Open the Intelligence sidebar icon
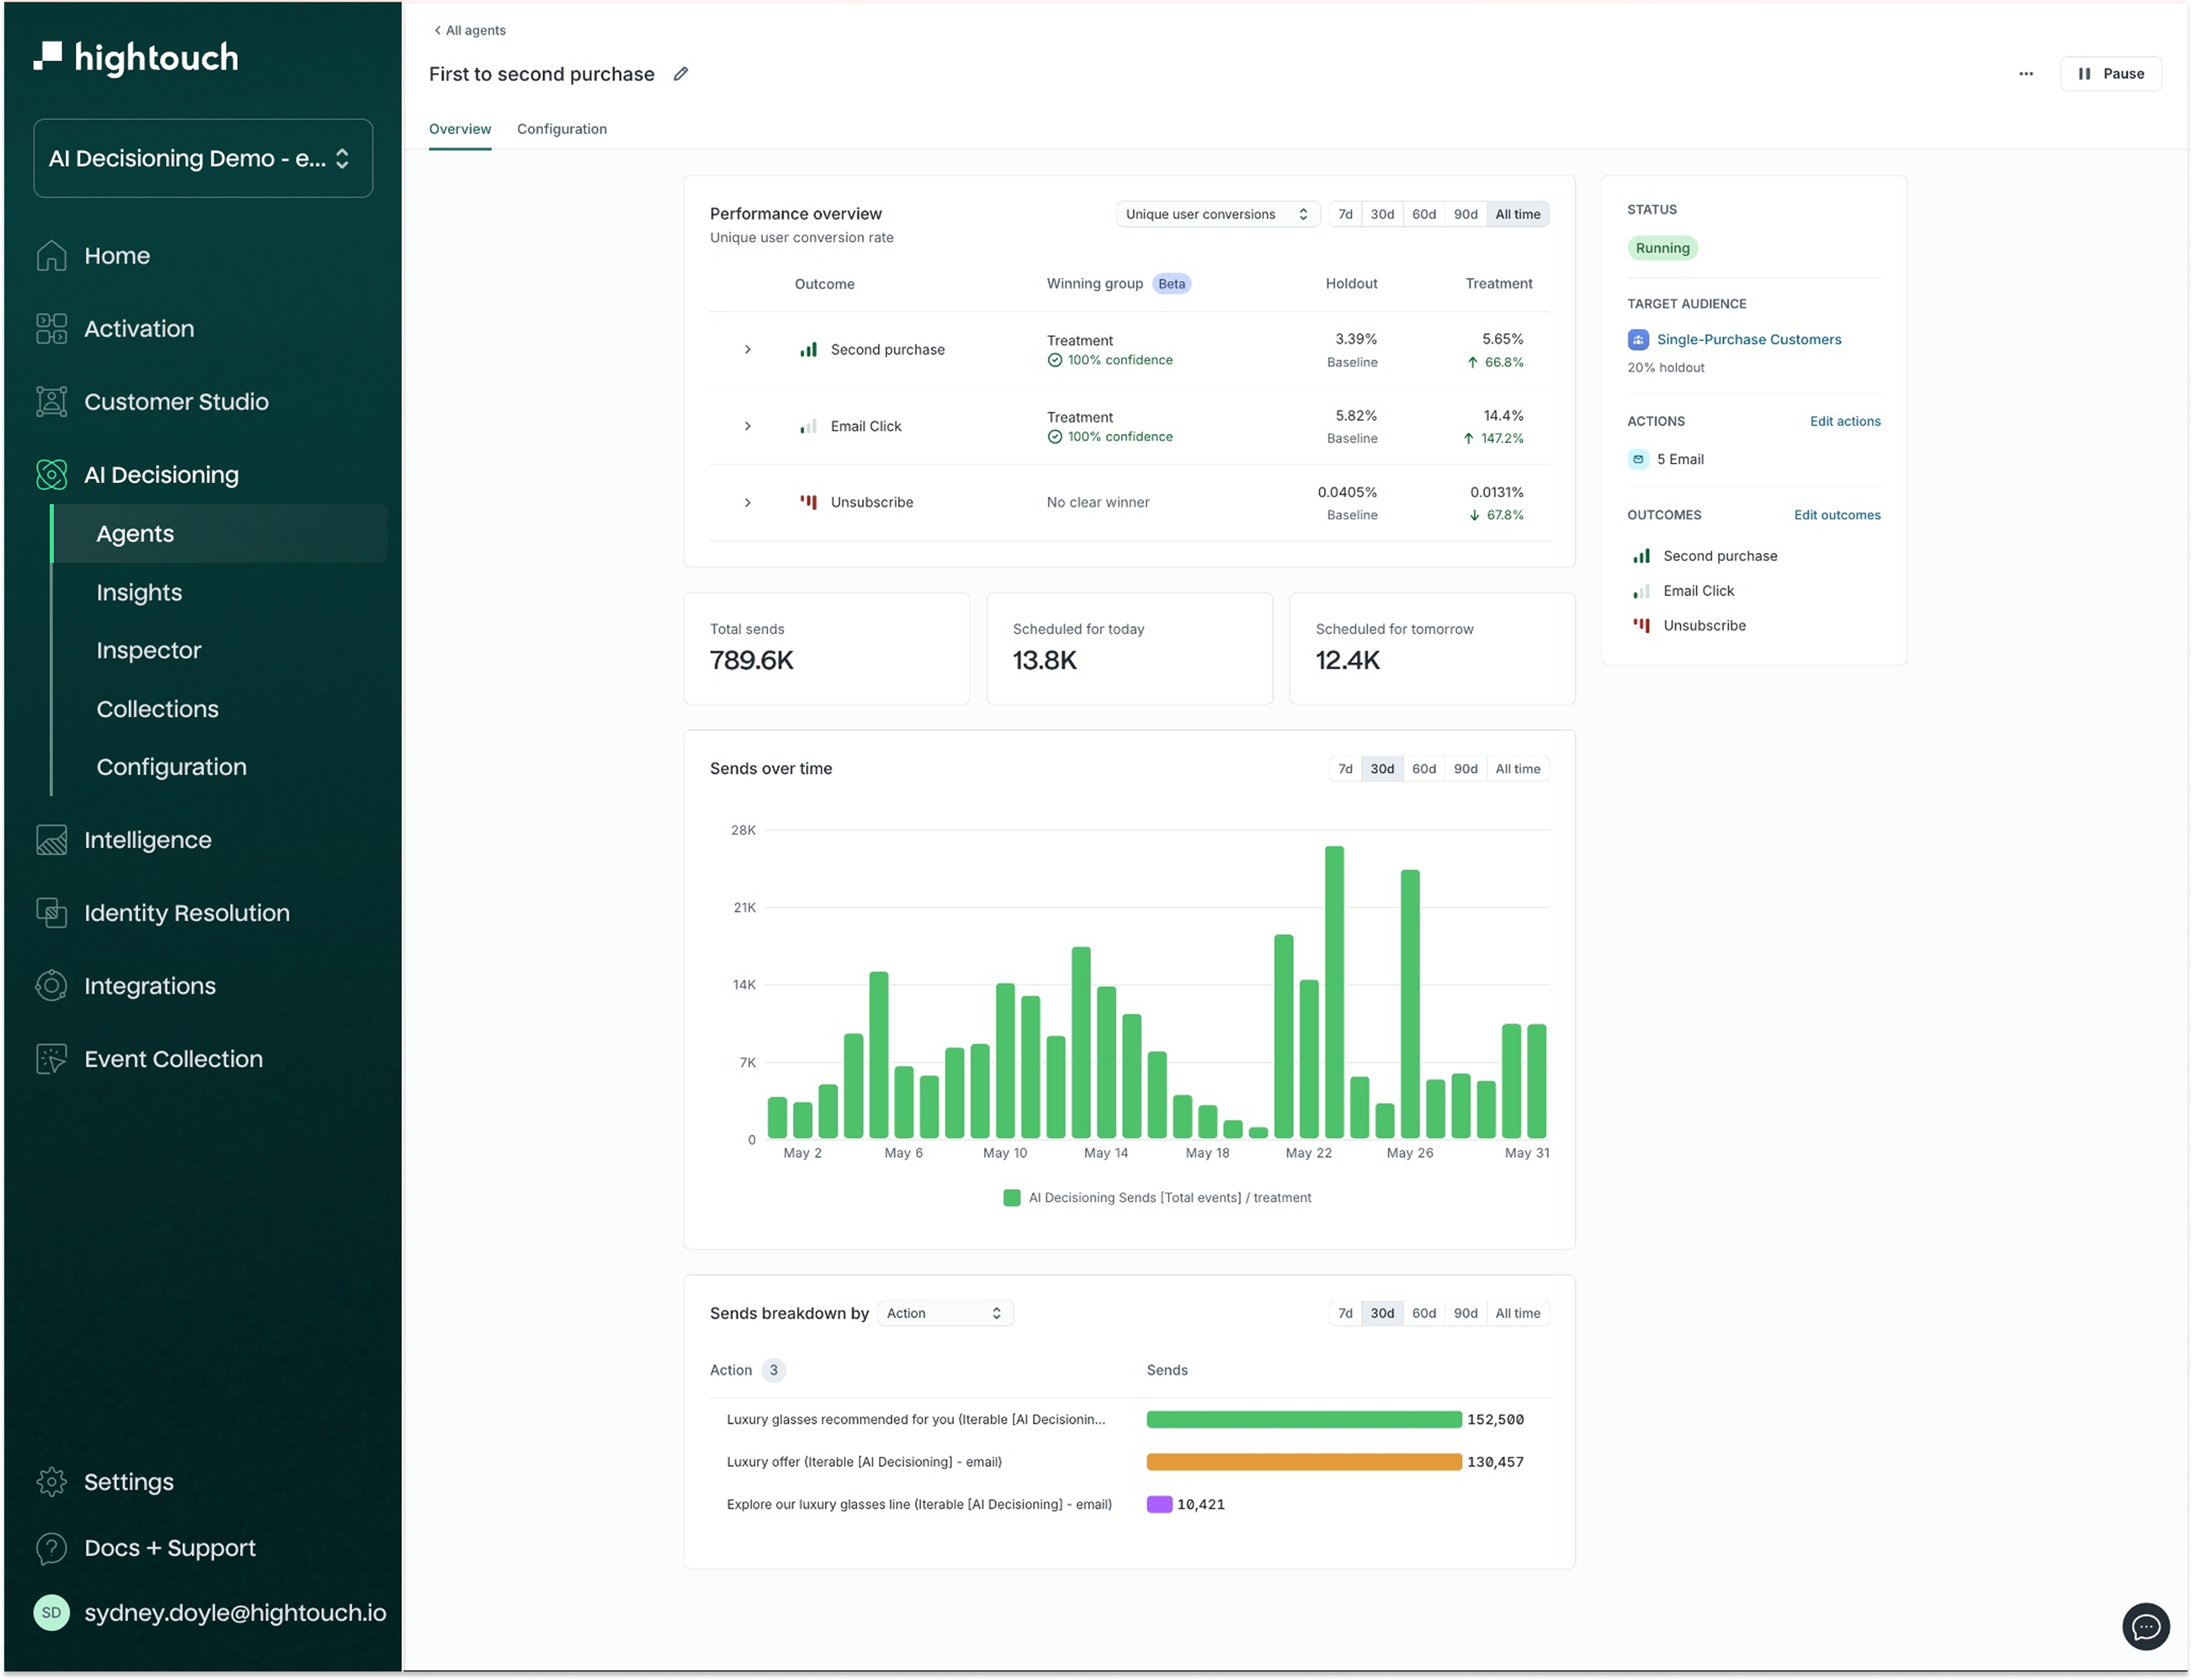The image size is (2192, 1680). (51, 840)
